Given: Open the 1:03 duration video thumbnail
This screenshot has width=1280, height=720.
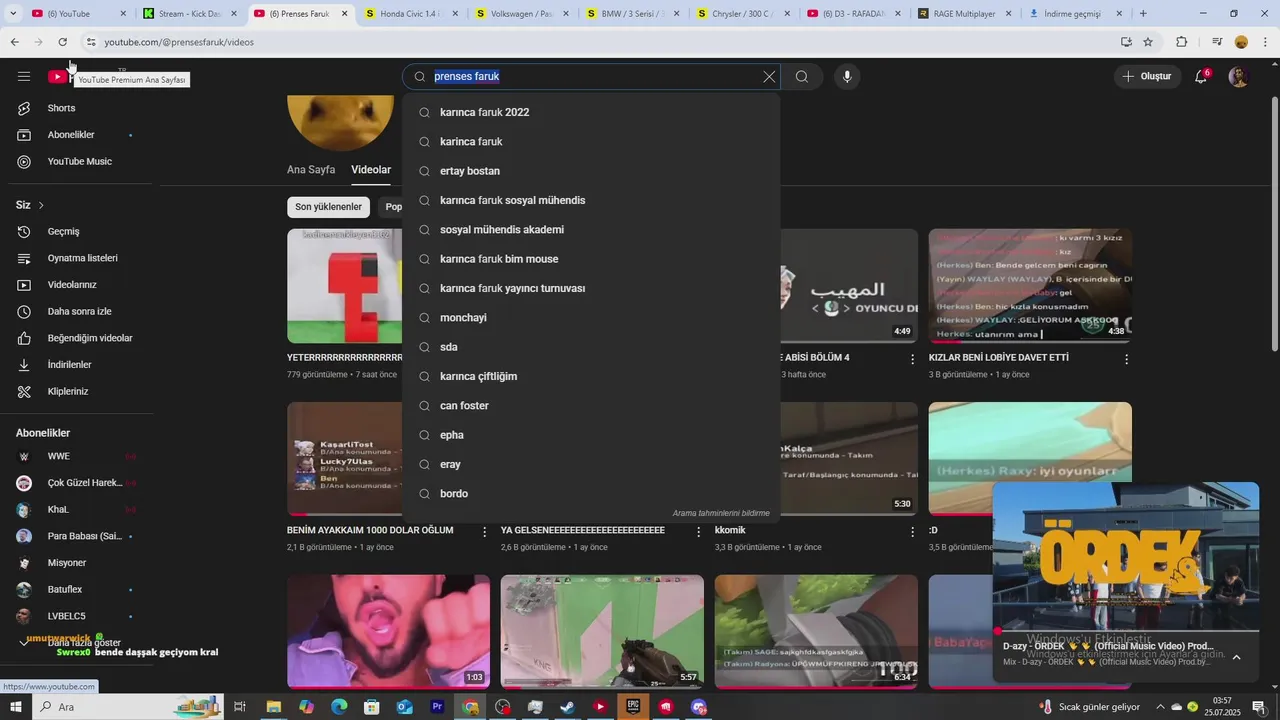Looking at the screenshot, I should click(x=388, y=632).
